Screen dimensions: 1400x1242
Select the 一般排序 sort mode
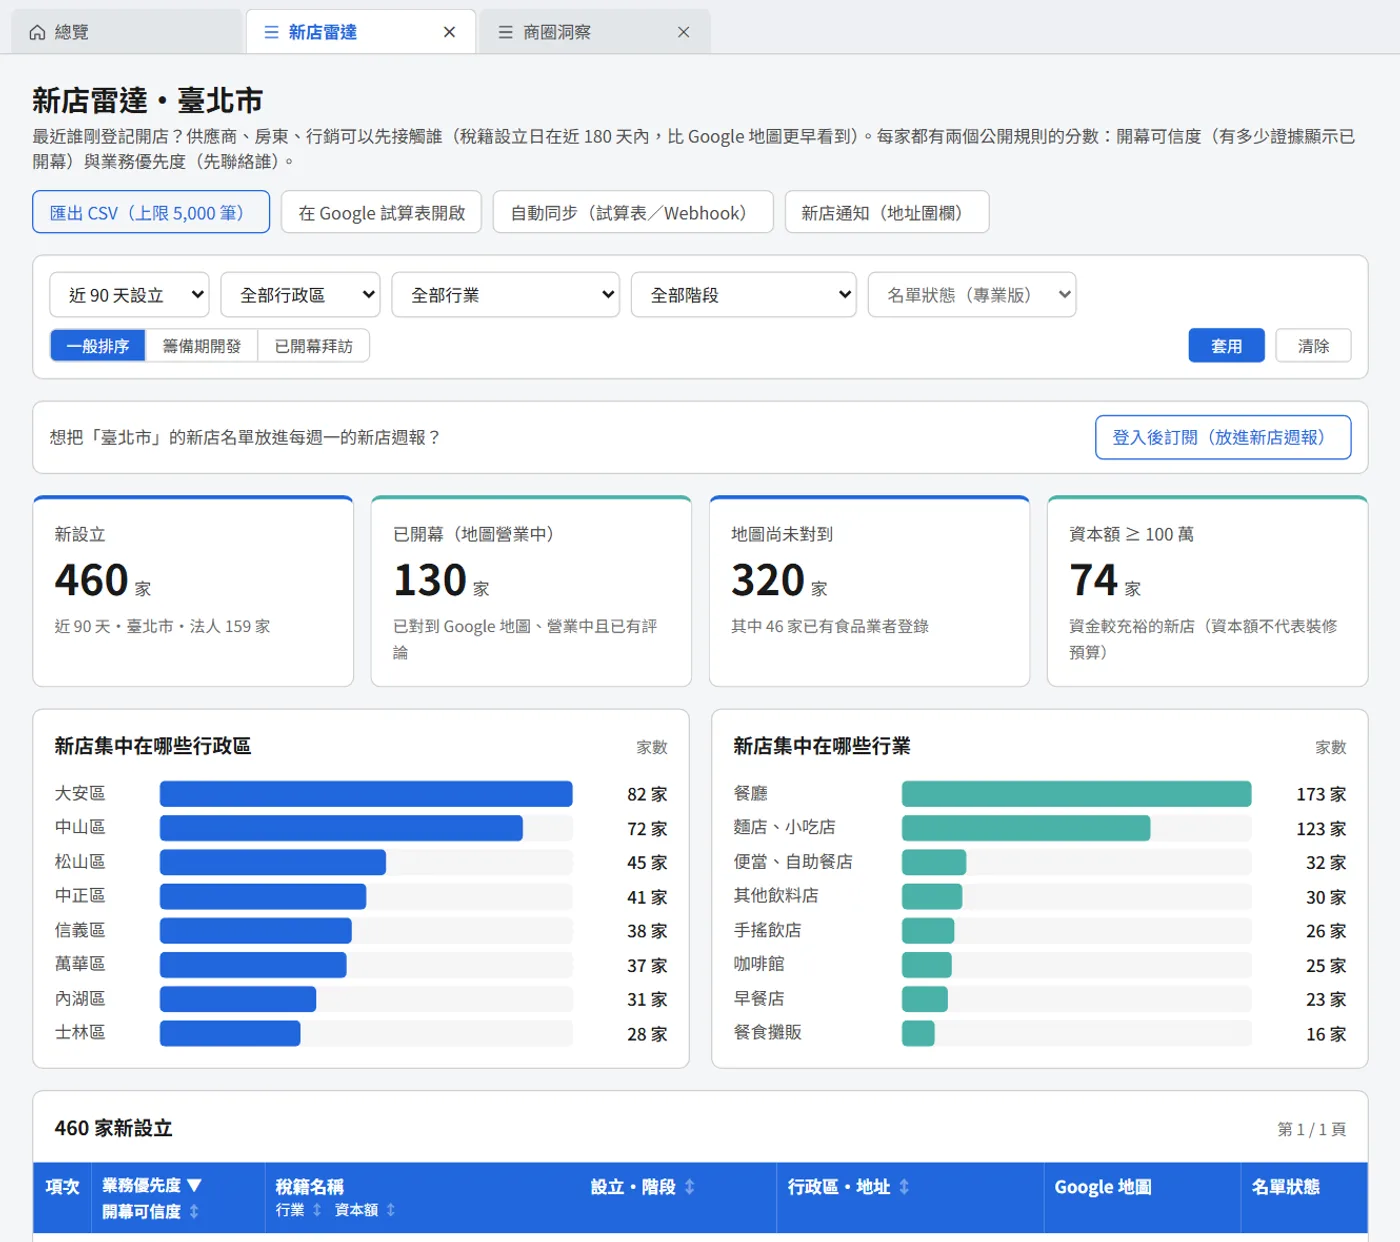pos(98,346)
